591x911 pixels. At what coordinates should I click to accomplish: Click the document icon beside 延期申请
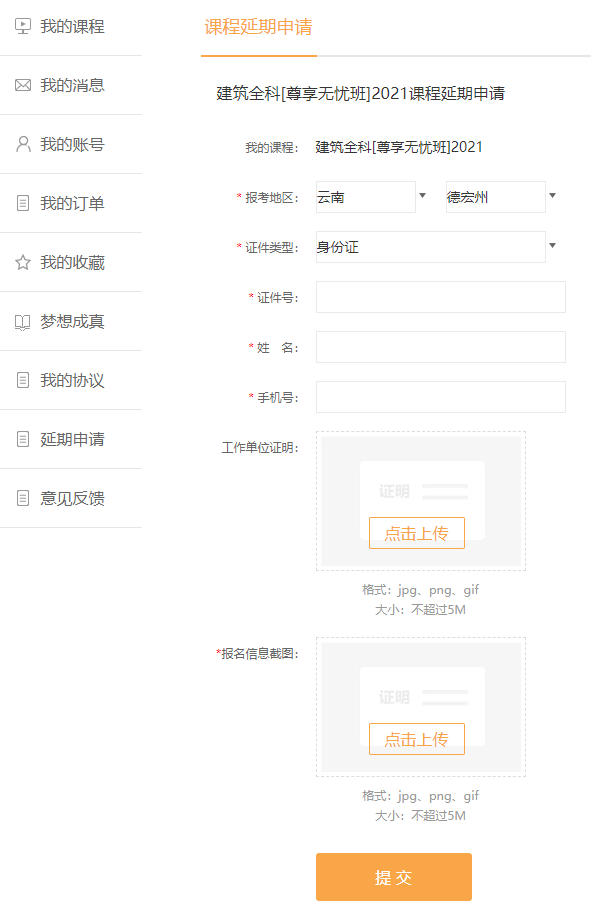(x=23, y=439)
